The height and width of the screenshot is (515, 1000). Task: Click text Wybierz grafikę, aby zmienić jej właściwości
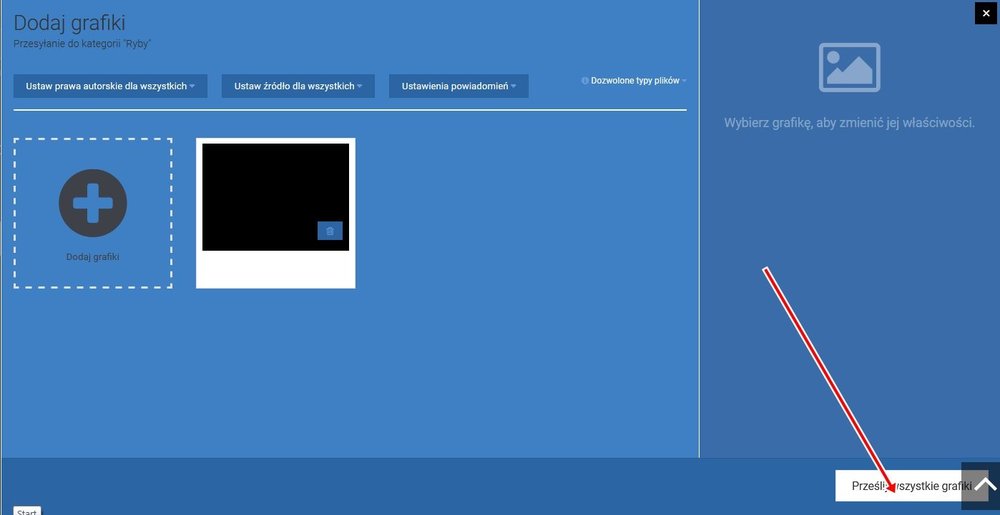point(849,123)
